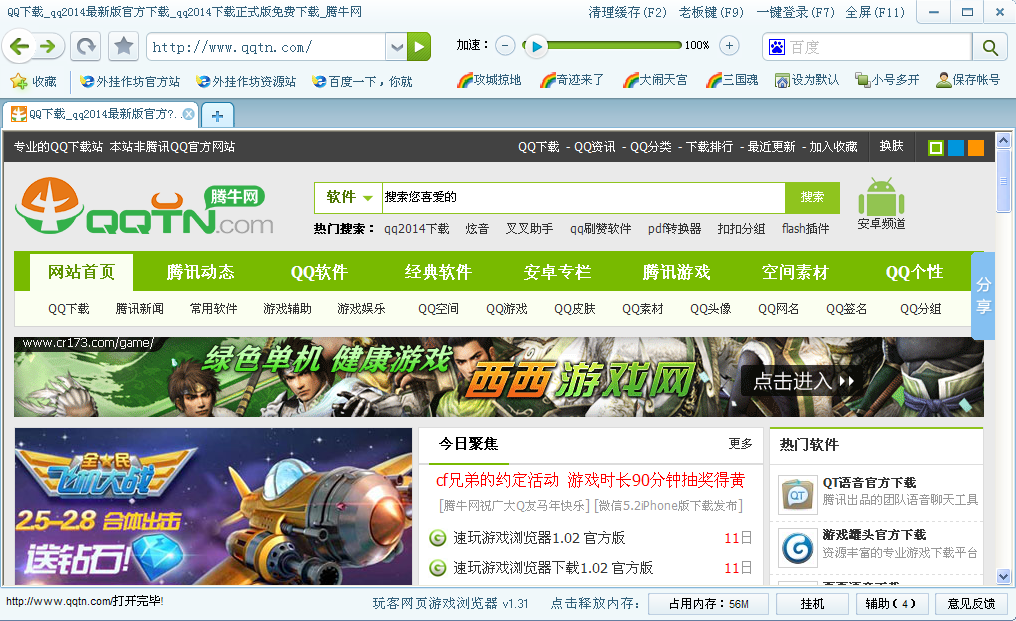Open the 腾讯游戏 navigation tab
This screenshot has width=1016, height=621.
[676, 272]
